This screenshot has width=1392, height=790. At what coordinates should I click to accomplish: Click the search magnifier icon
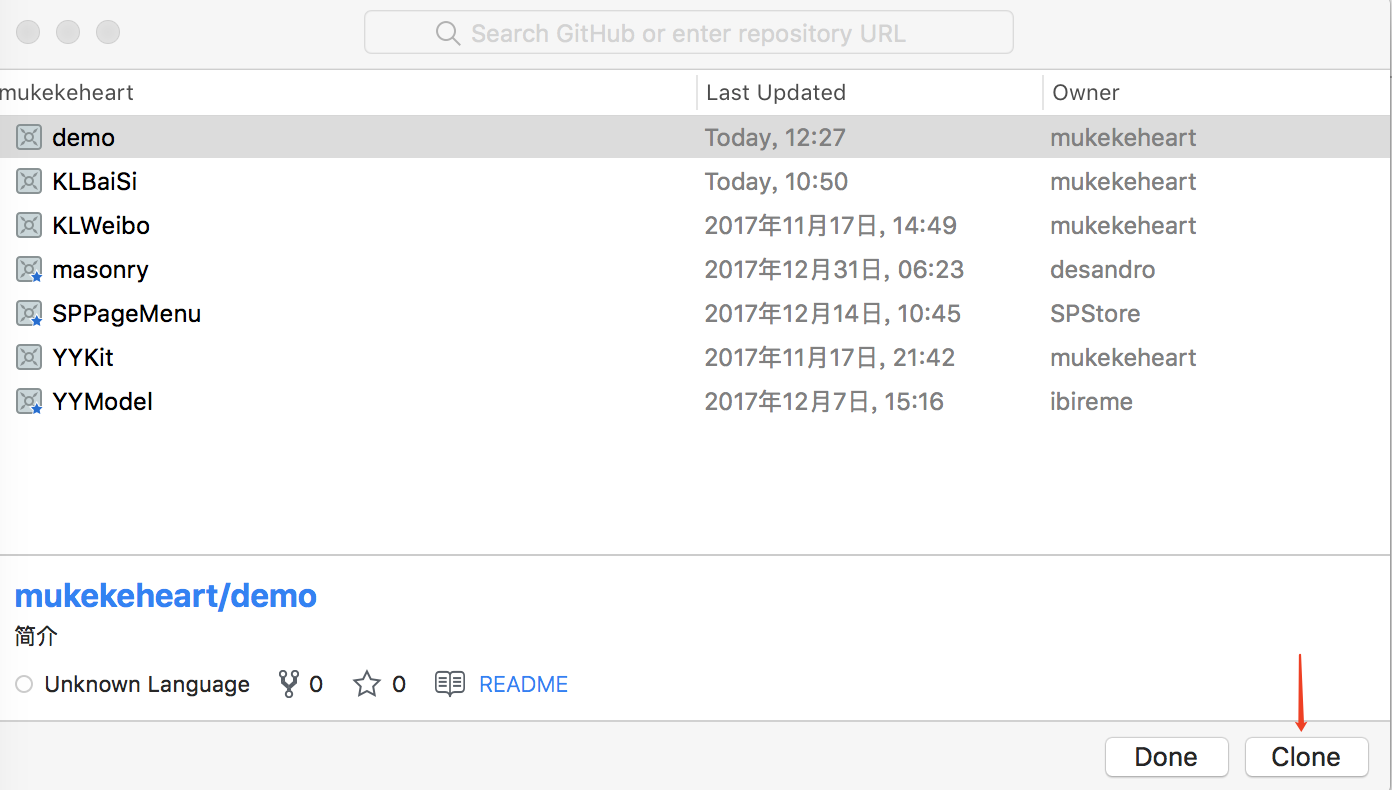point(448,34)
